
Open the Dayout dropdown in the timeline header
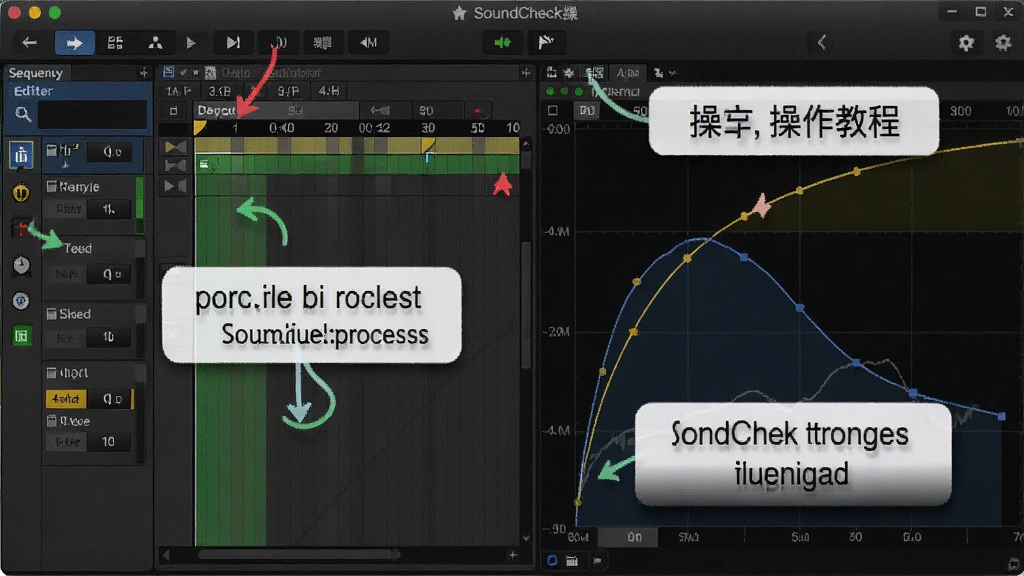276,111
